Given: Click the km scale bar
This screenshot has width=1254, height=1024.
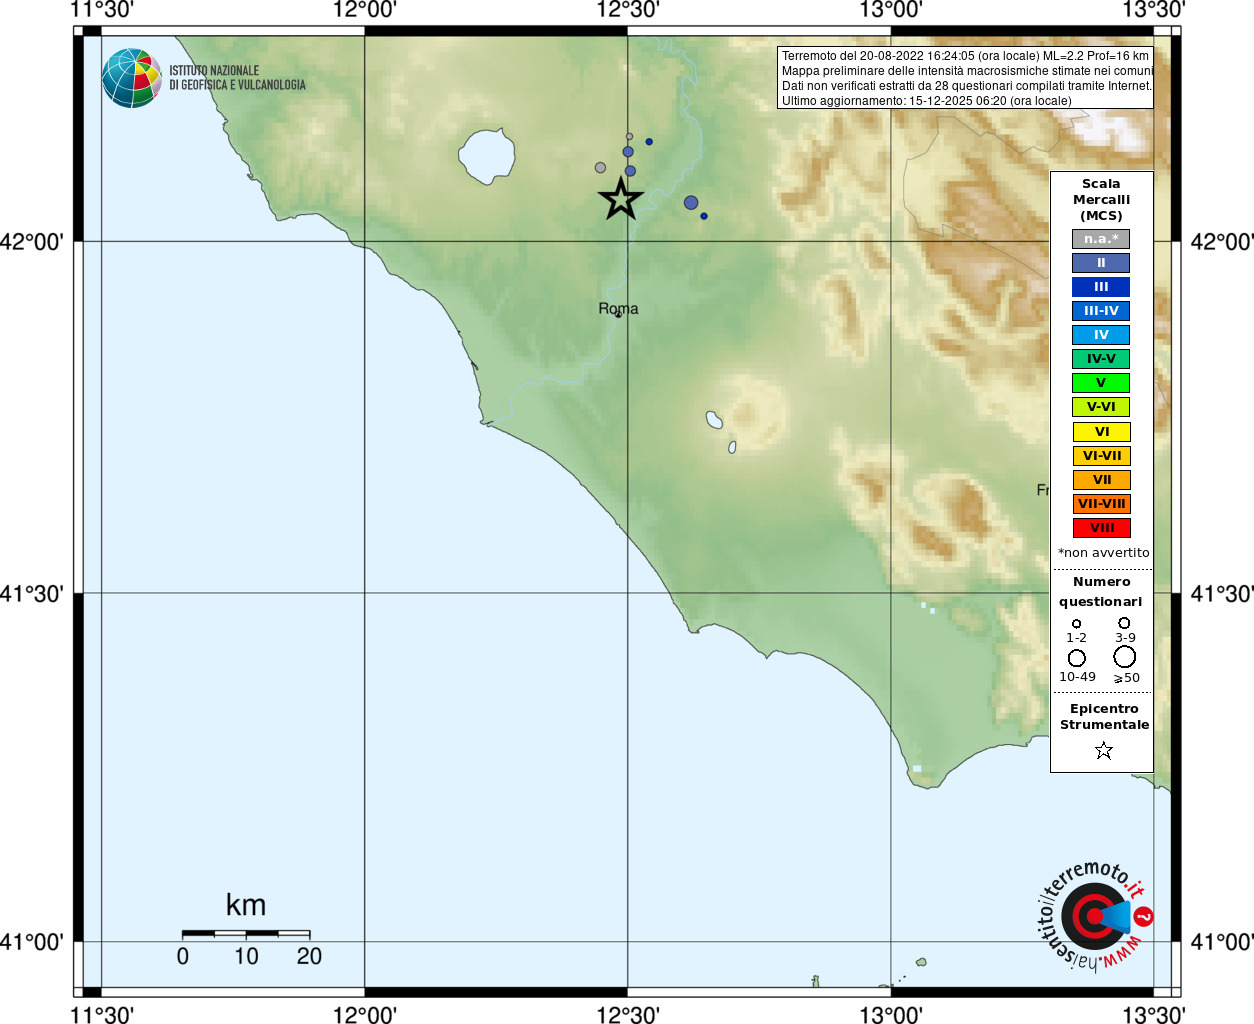Looking at the screenshot, I should pos(246,933).
